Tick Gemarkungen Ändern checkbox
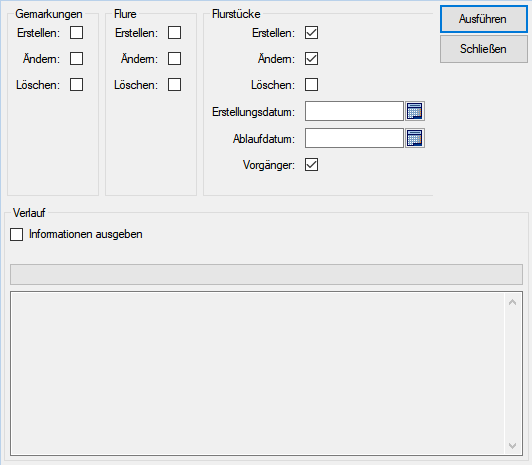 (76, 59)
